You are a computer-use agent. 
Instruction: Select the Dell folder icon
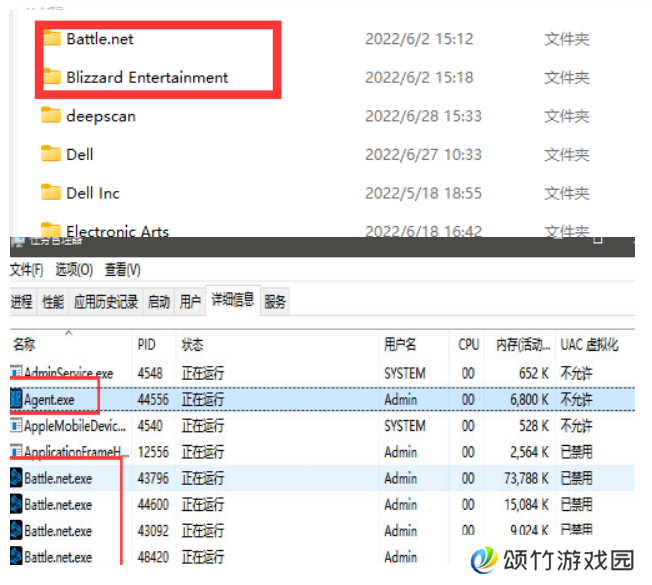(x=51, y=154)
